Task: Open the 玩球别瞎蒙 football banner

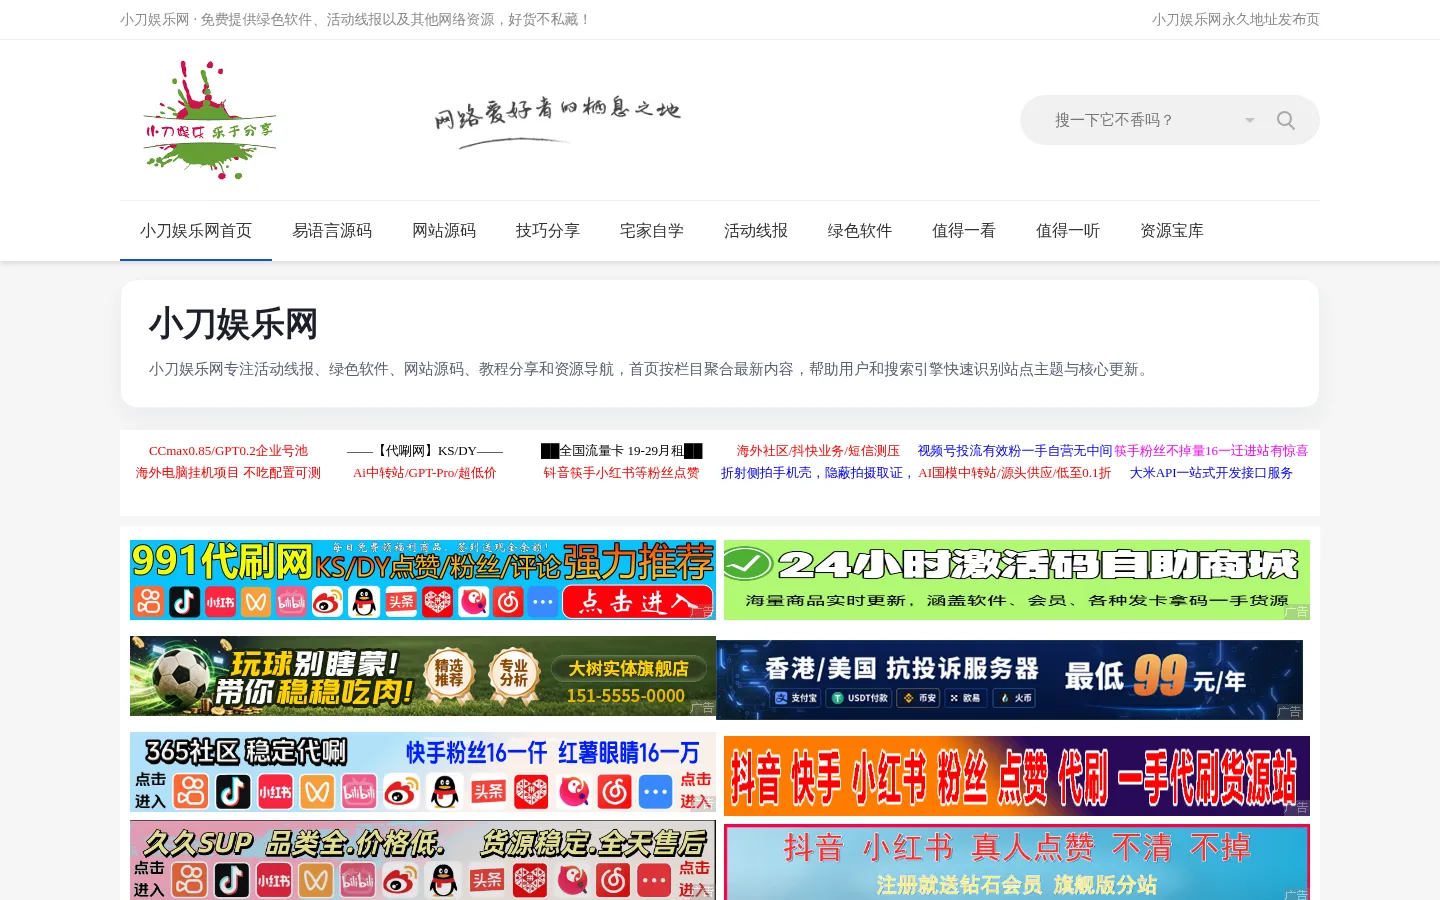Action: [423, 676]
